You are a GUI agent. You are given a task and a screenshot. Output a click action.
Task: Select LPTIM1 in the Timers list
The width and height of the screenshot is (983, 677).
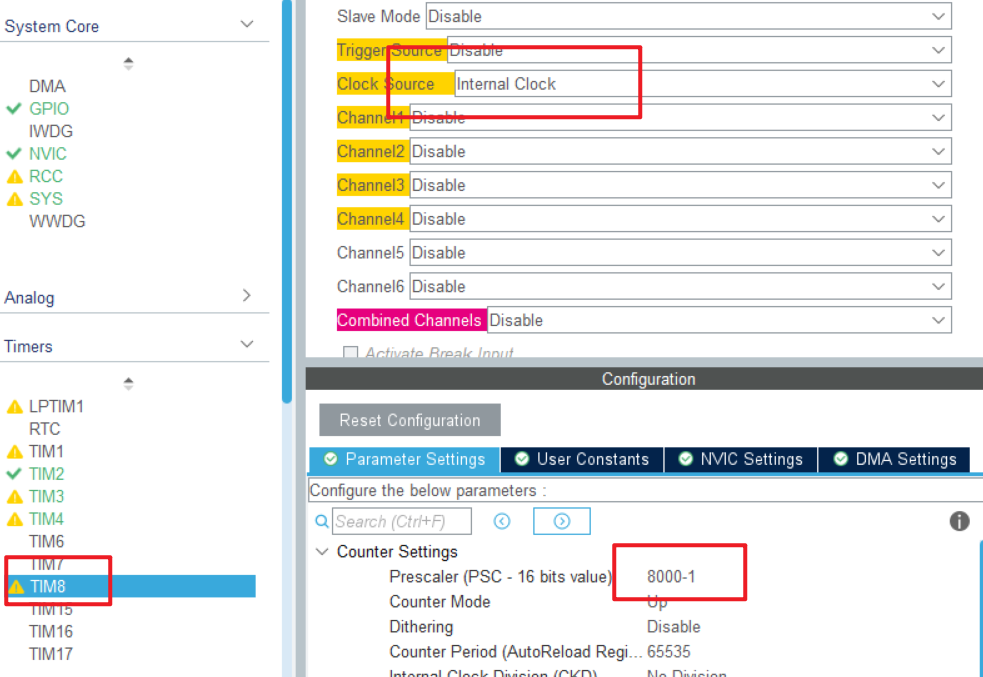[x=56, y=406]
